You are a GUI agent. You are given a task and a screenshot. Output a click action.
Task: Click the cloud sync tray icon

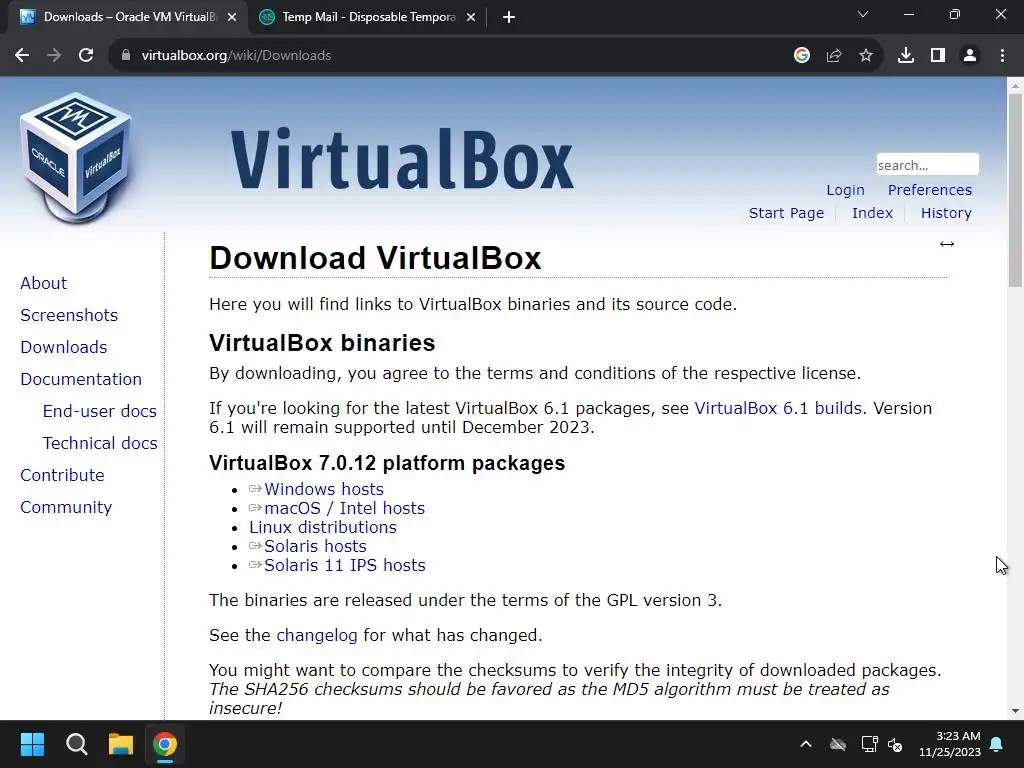[x=838, y=744]
